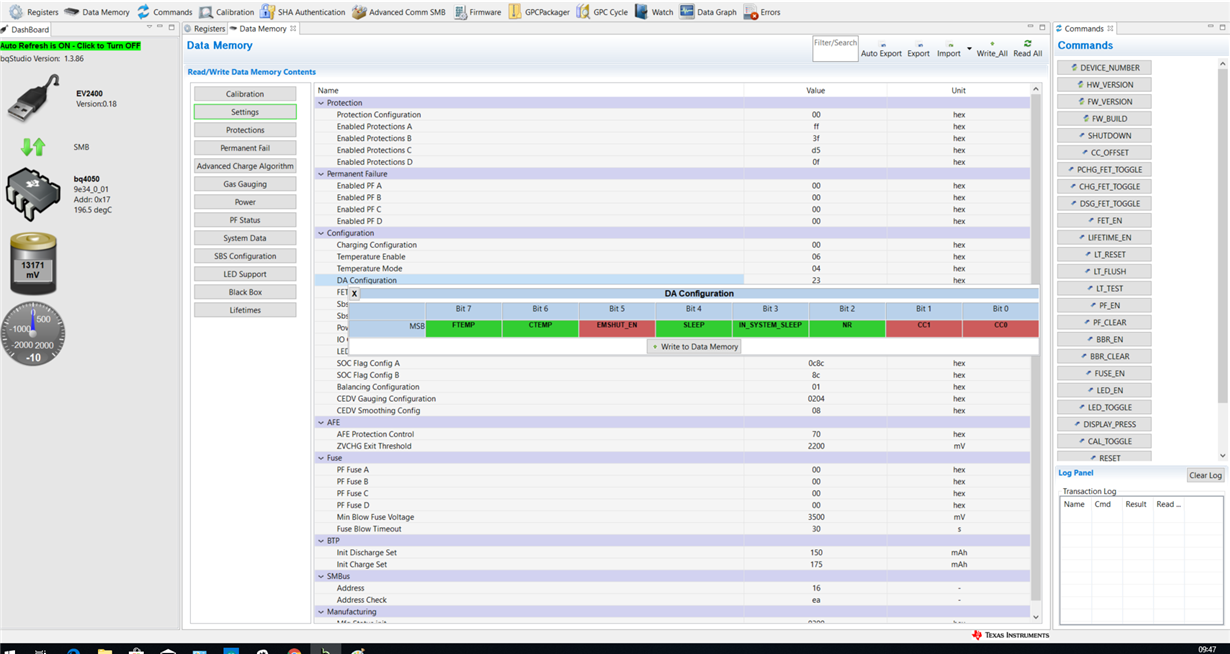Open Registers from the top toolbar

tap(33, 12)
